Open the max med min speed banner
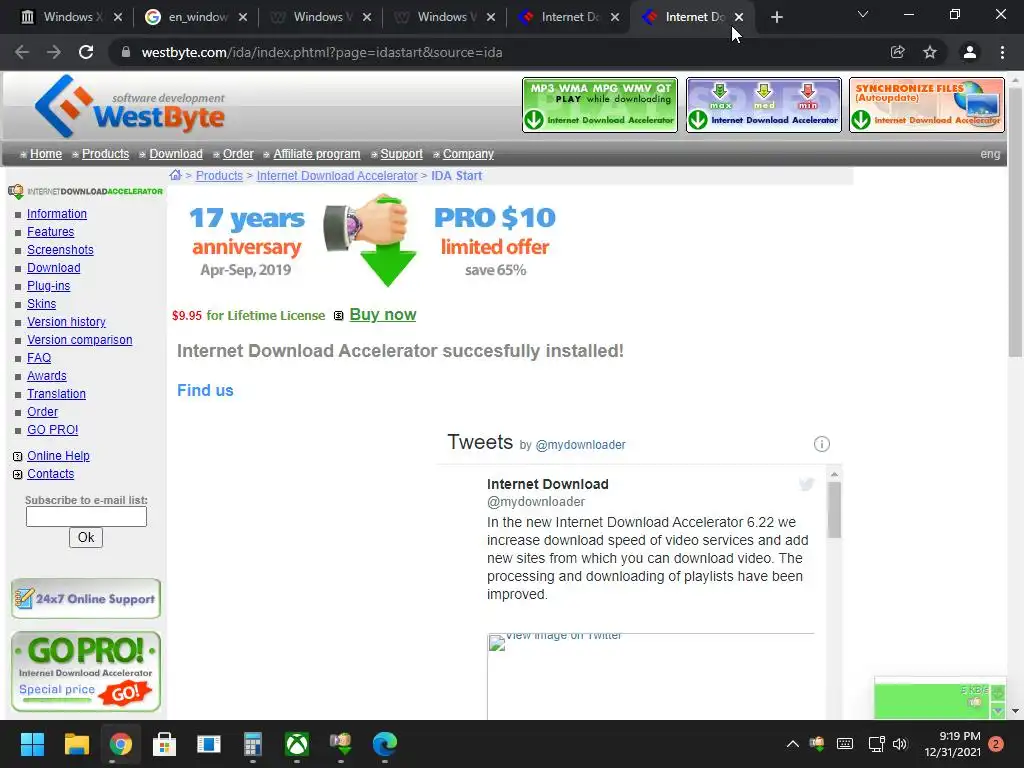 763,105
